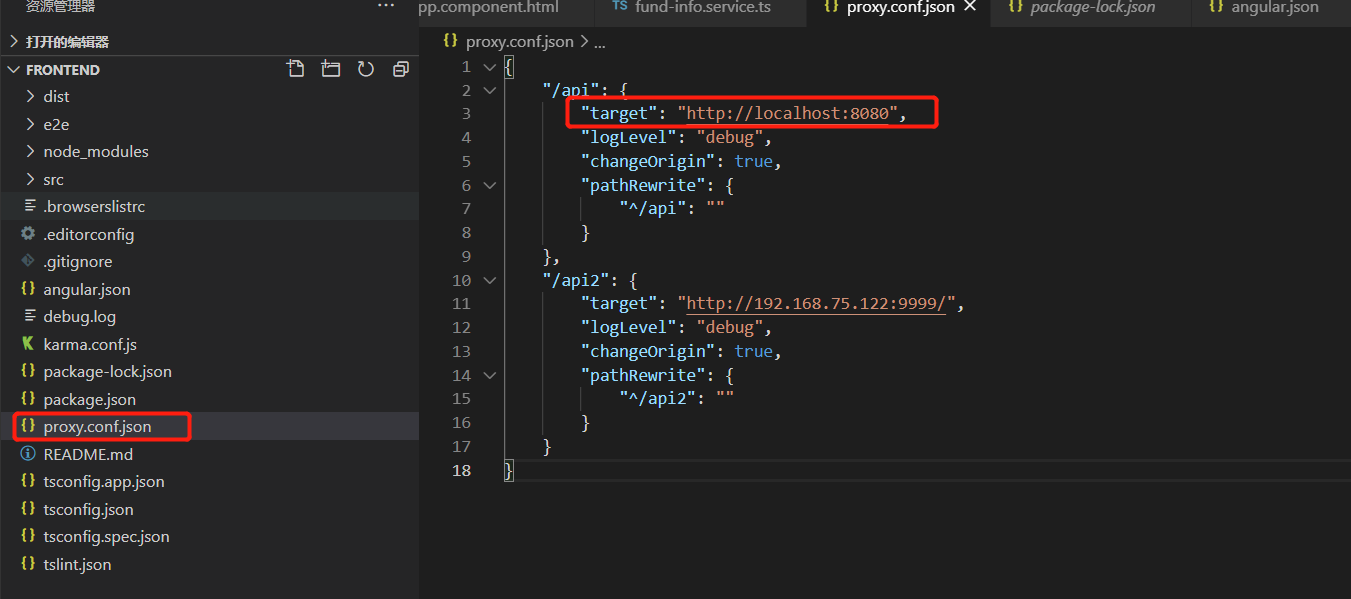Click the karma.conf.js Karma icon
Image resolution: width=1351 pixels, height=599 pixels.
pyautogui.click(x=28, y=344)
